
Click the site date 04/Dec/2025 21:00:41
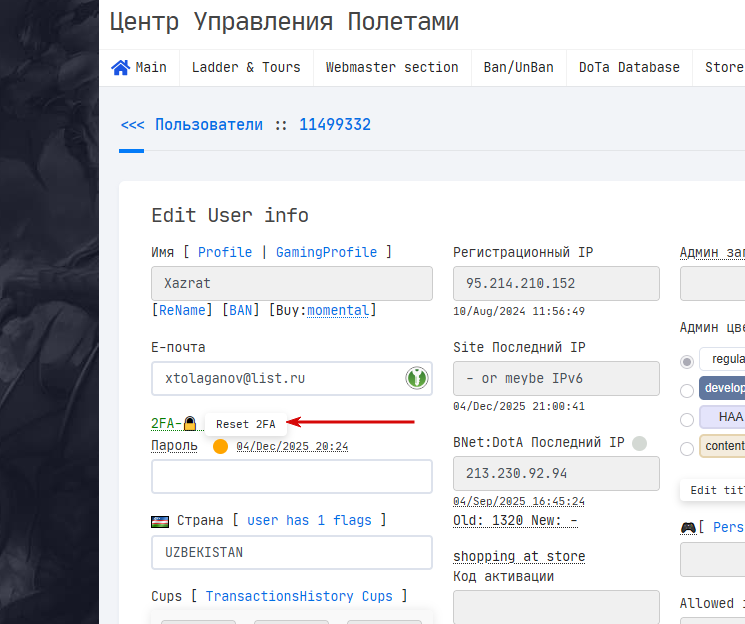click(x=519, y=406)
